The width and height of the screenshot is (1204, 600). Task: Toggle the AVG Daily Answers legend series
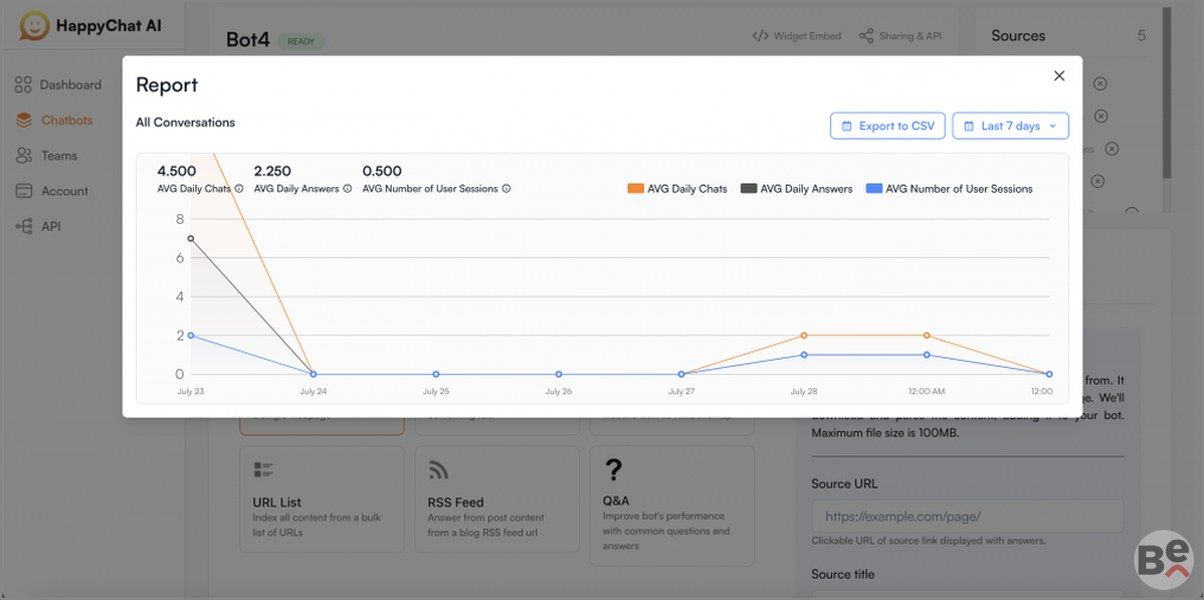pyautogui.click(x=796, y=189)
